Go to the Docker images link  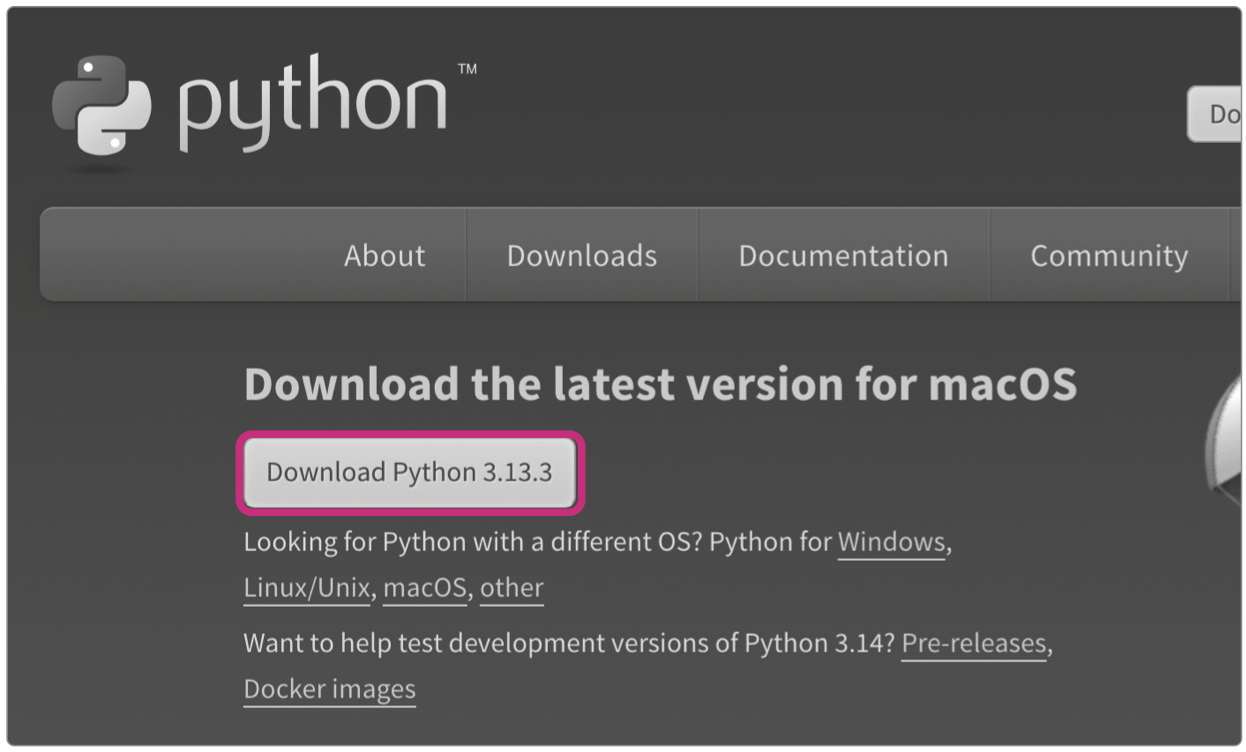[329, 690]
